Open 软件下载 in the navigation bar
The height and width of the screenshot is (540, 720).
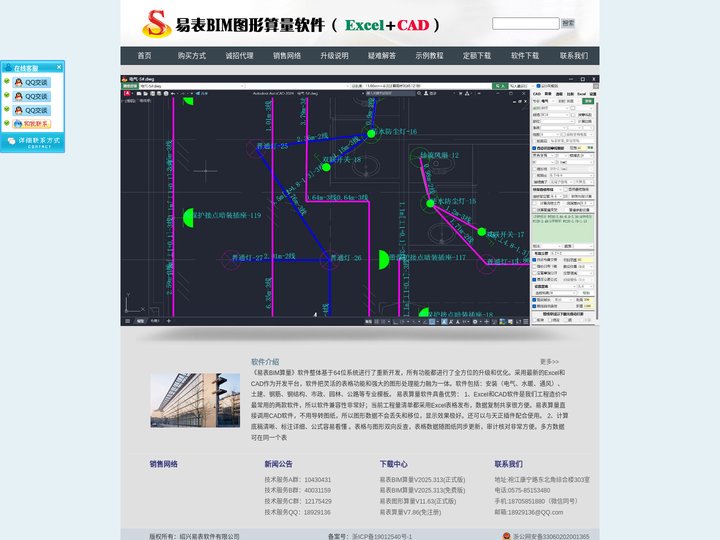(x=525, y=56)
